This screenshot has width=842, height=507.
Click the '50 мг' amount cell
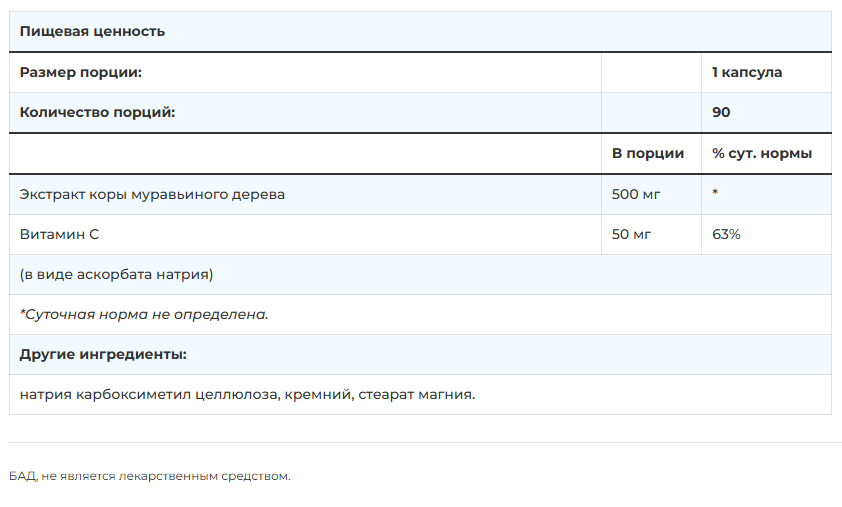[x=632, y=234]
